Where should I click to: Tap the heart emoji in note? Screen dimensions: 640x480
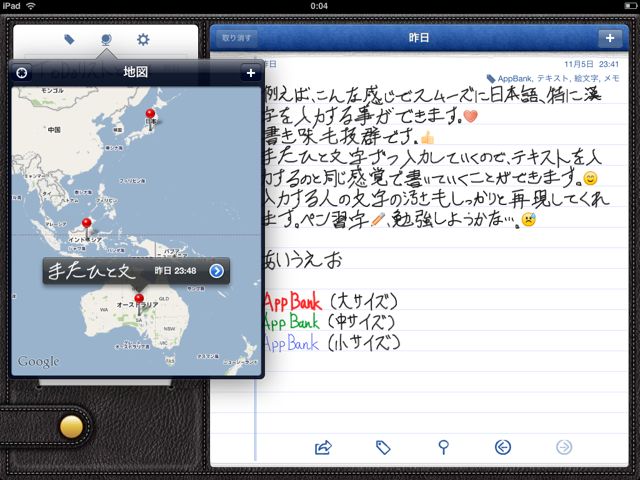click(470, 116)
